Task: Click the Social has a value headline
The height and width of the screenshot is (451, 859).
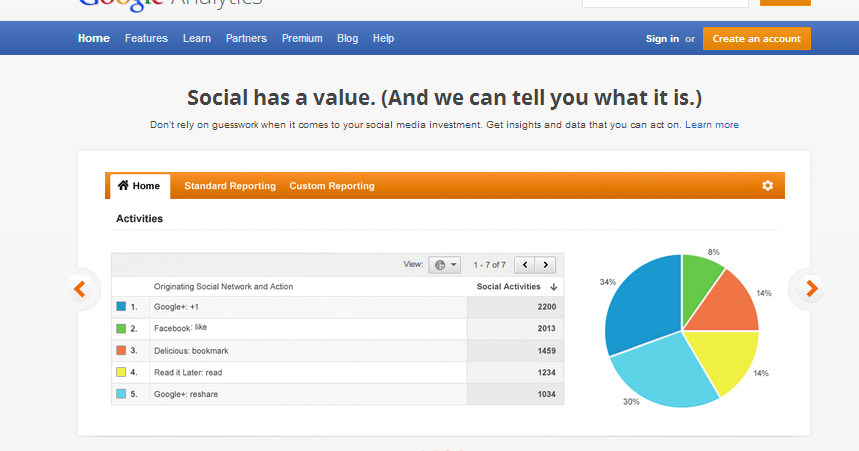Action: [x=444, y=98]
